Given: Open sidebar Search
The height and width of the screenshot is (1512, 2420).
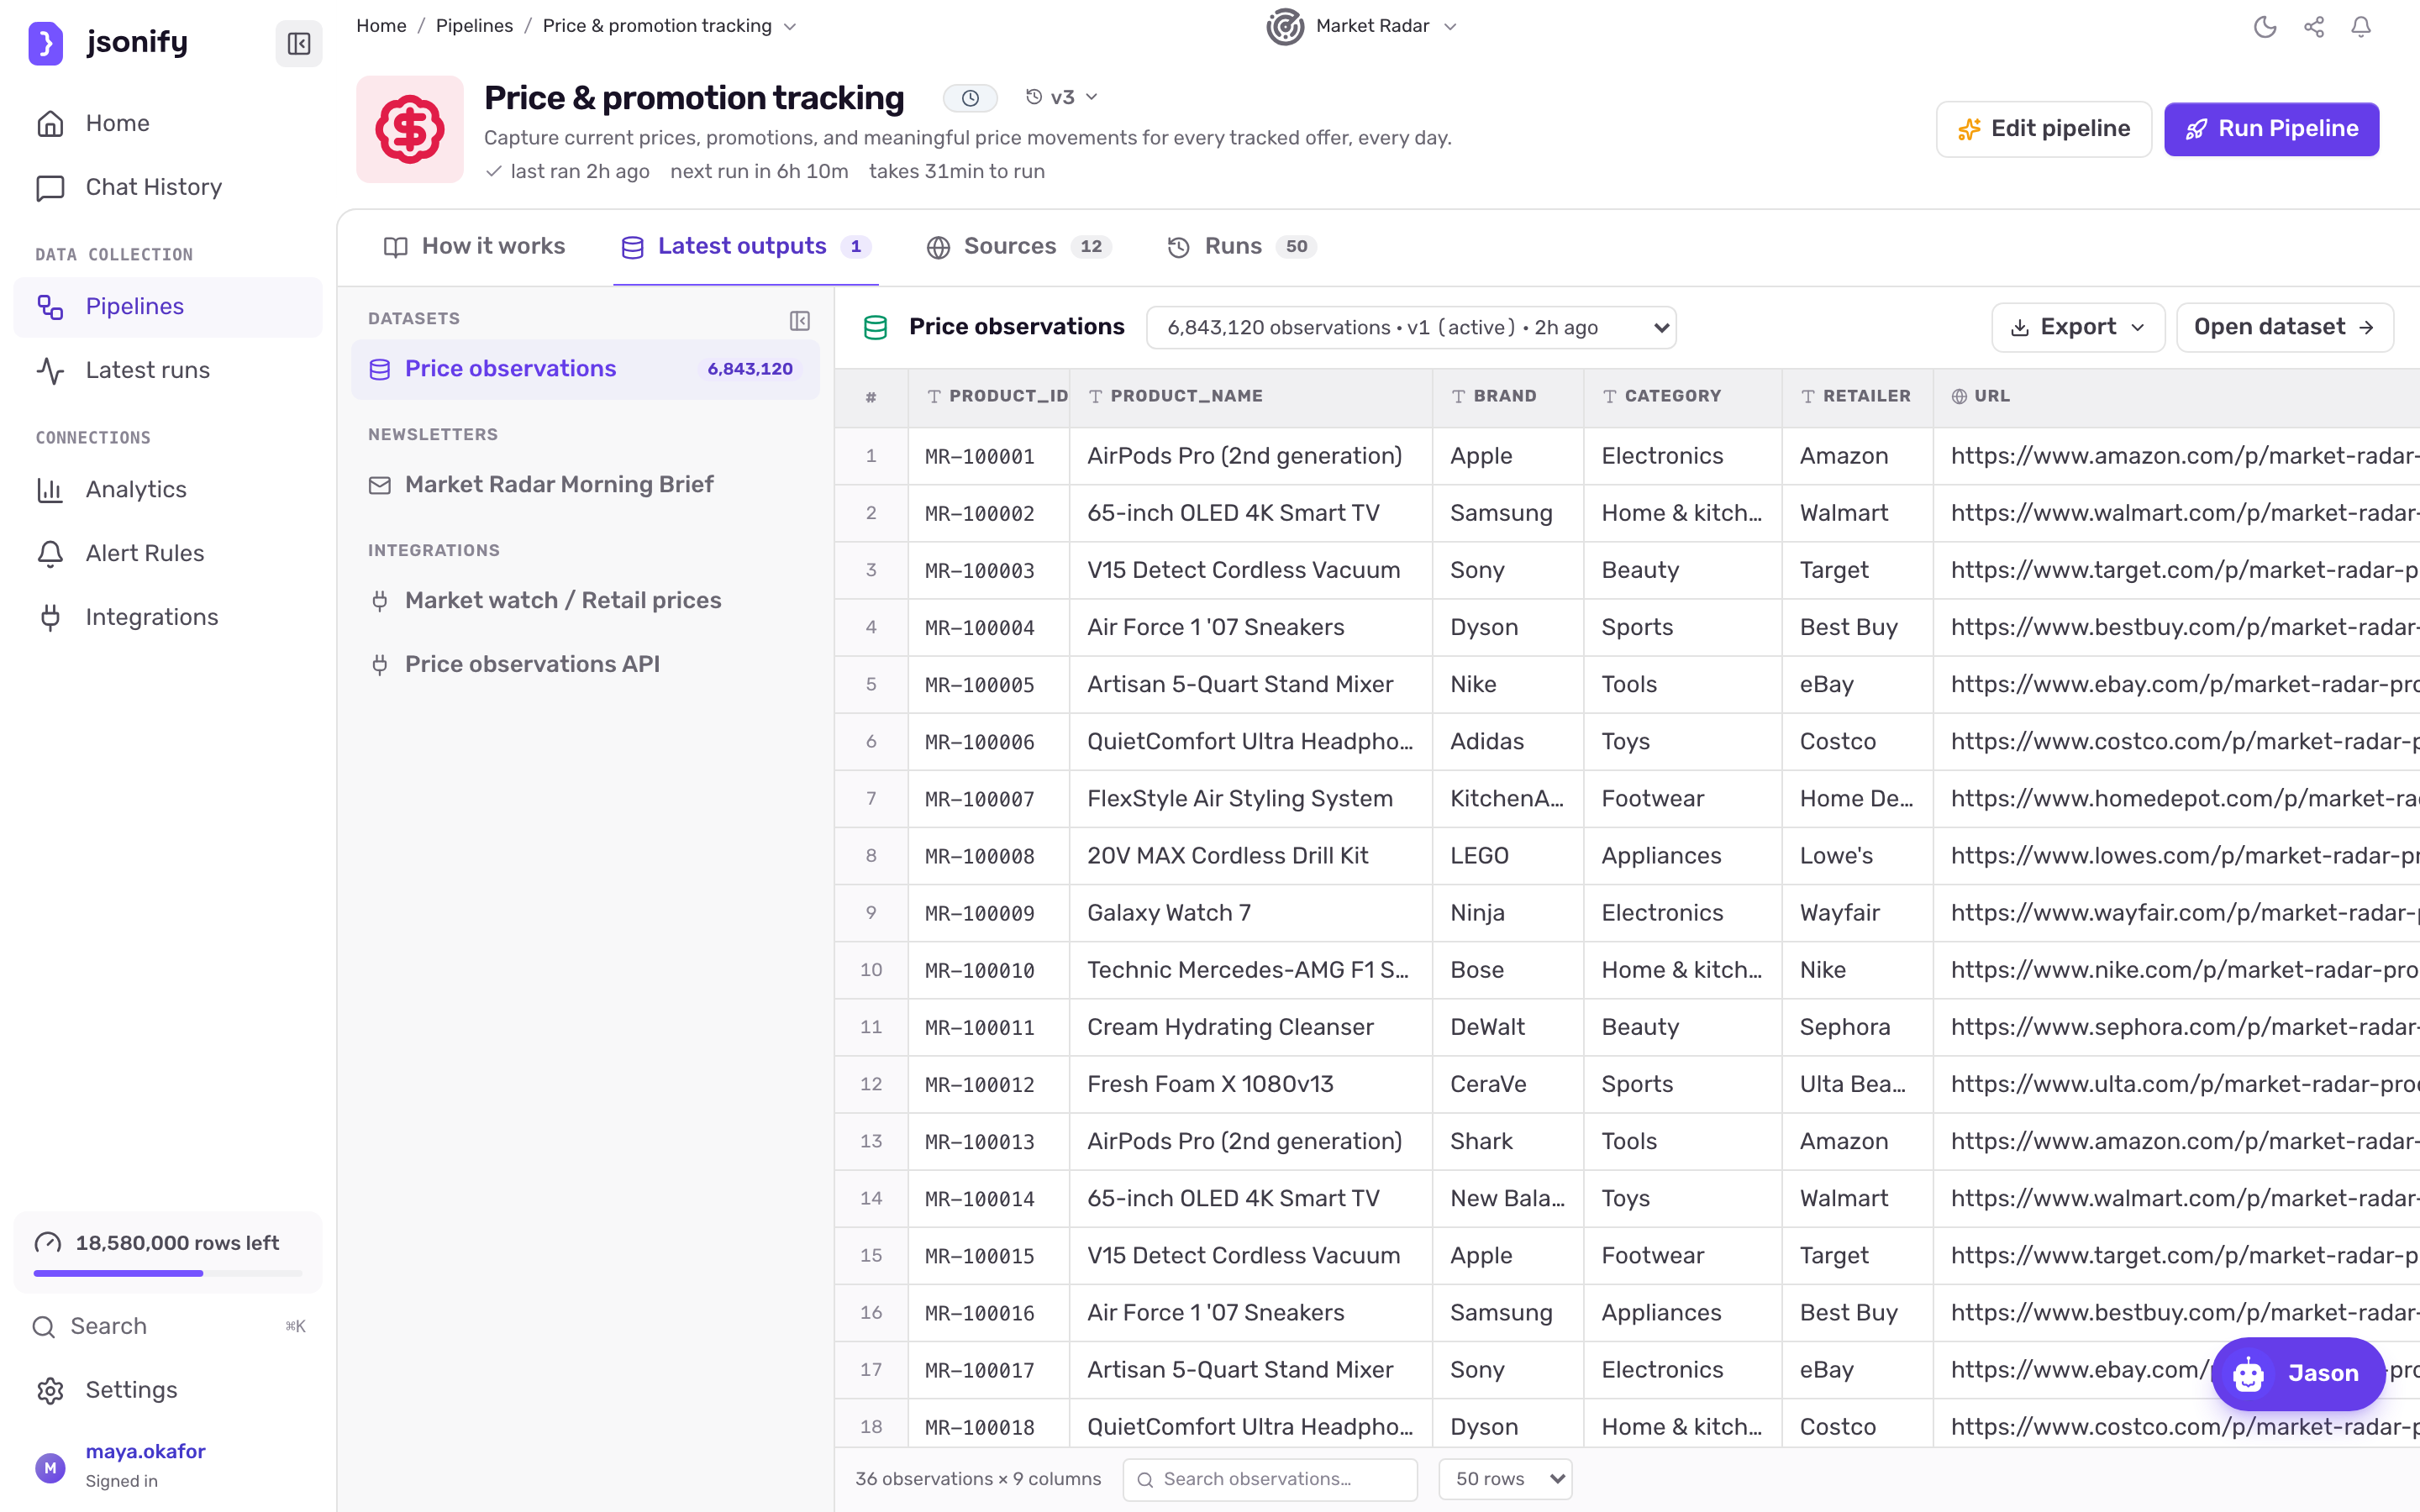Looking at the screenshot, I should tap(168, 1326).
